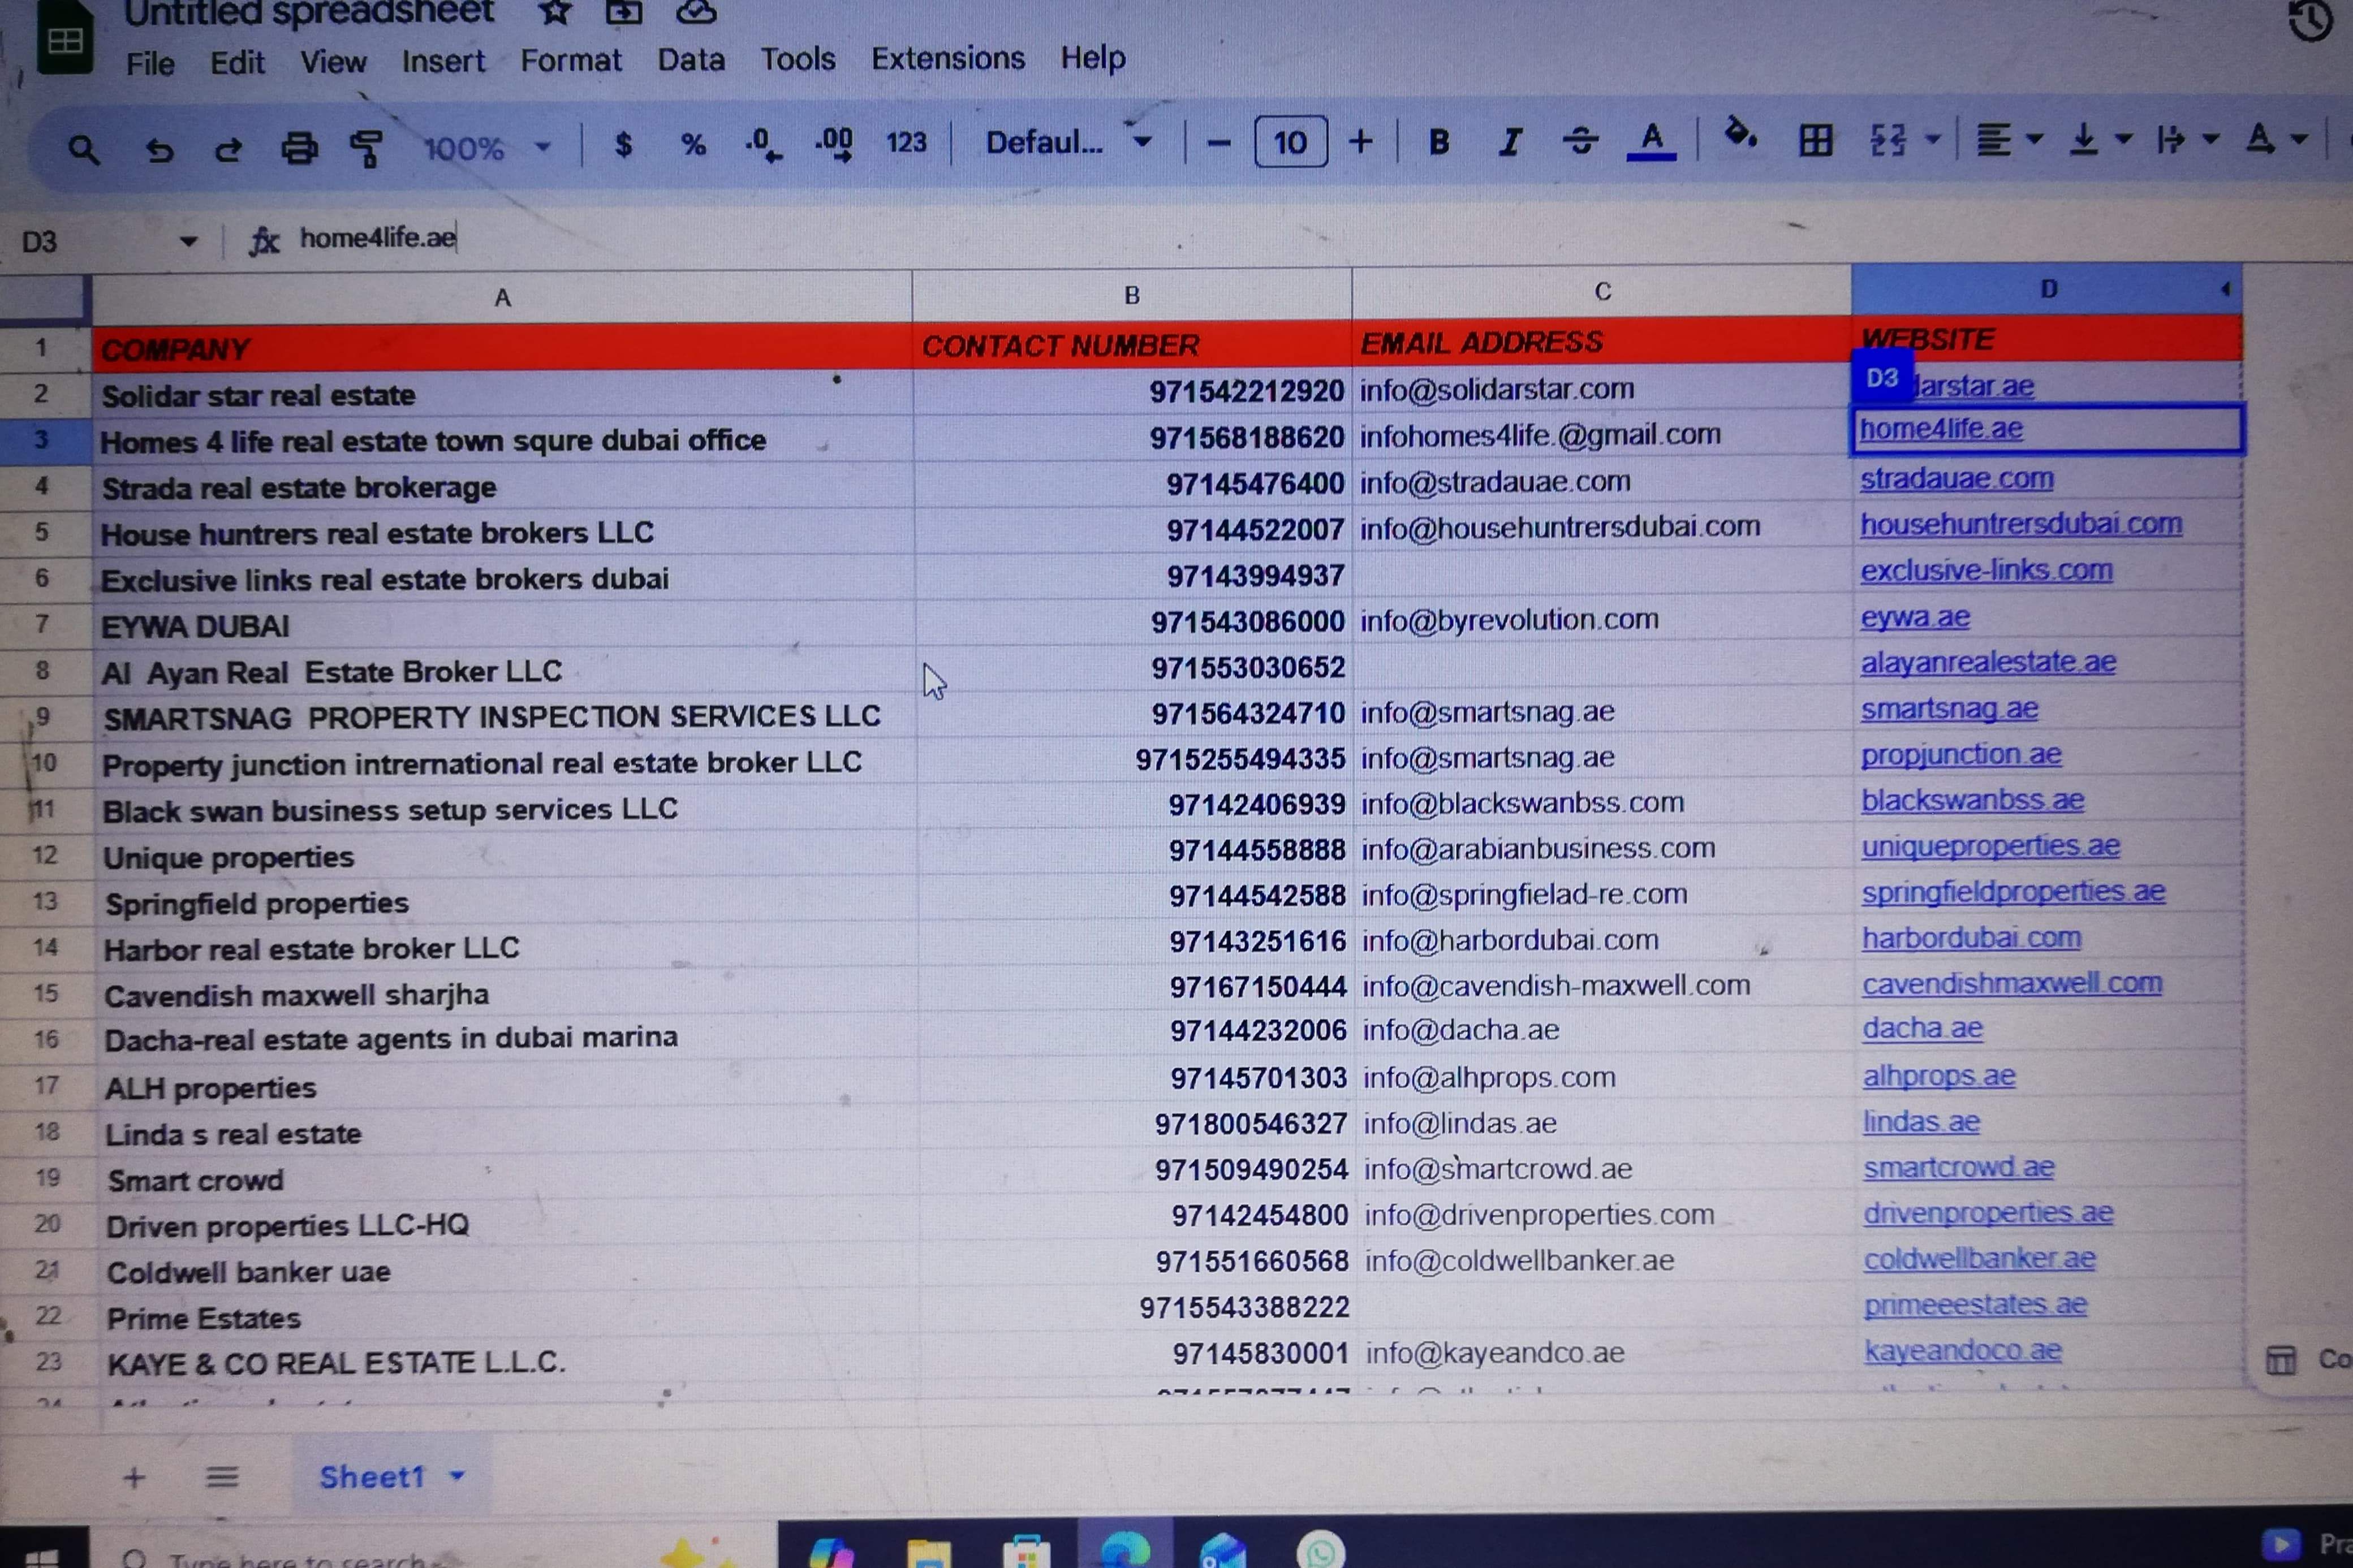Open the Extensions menu

(947, 58)
